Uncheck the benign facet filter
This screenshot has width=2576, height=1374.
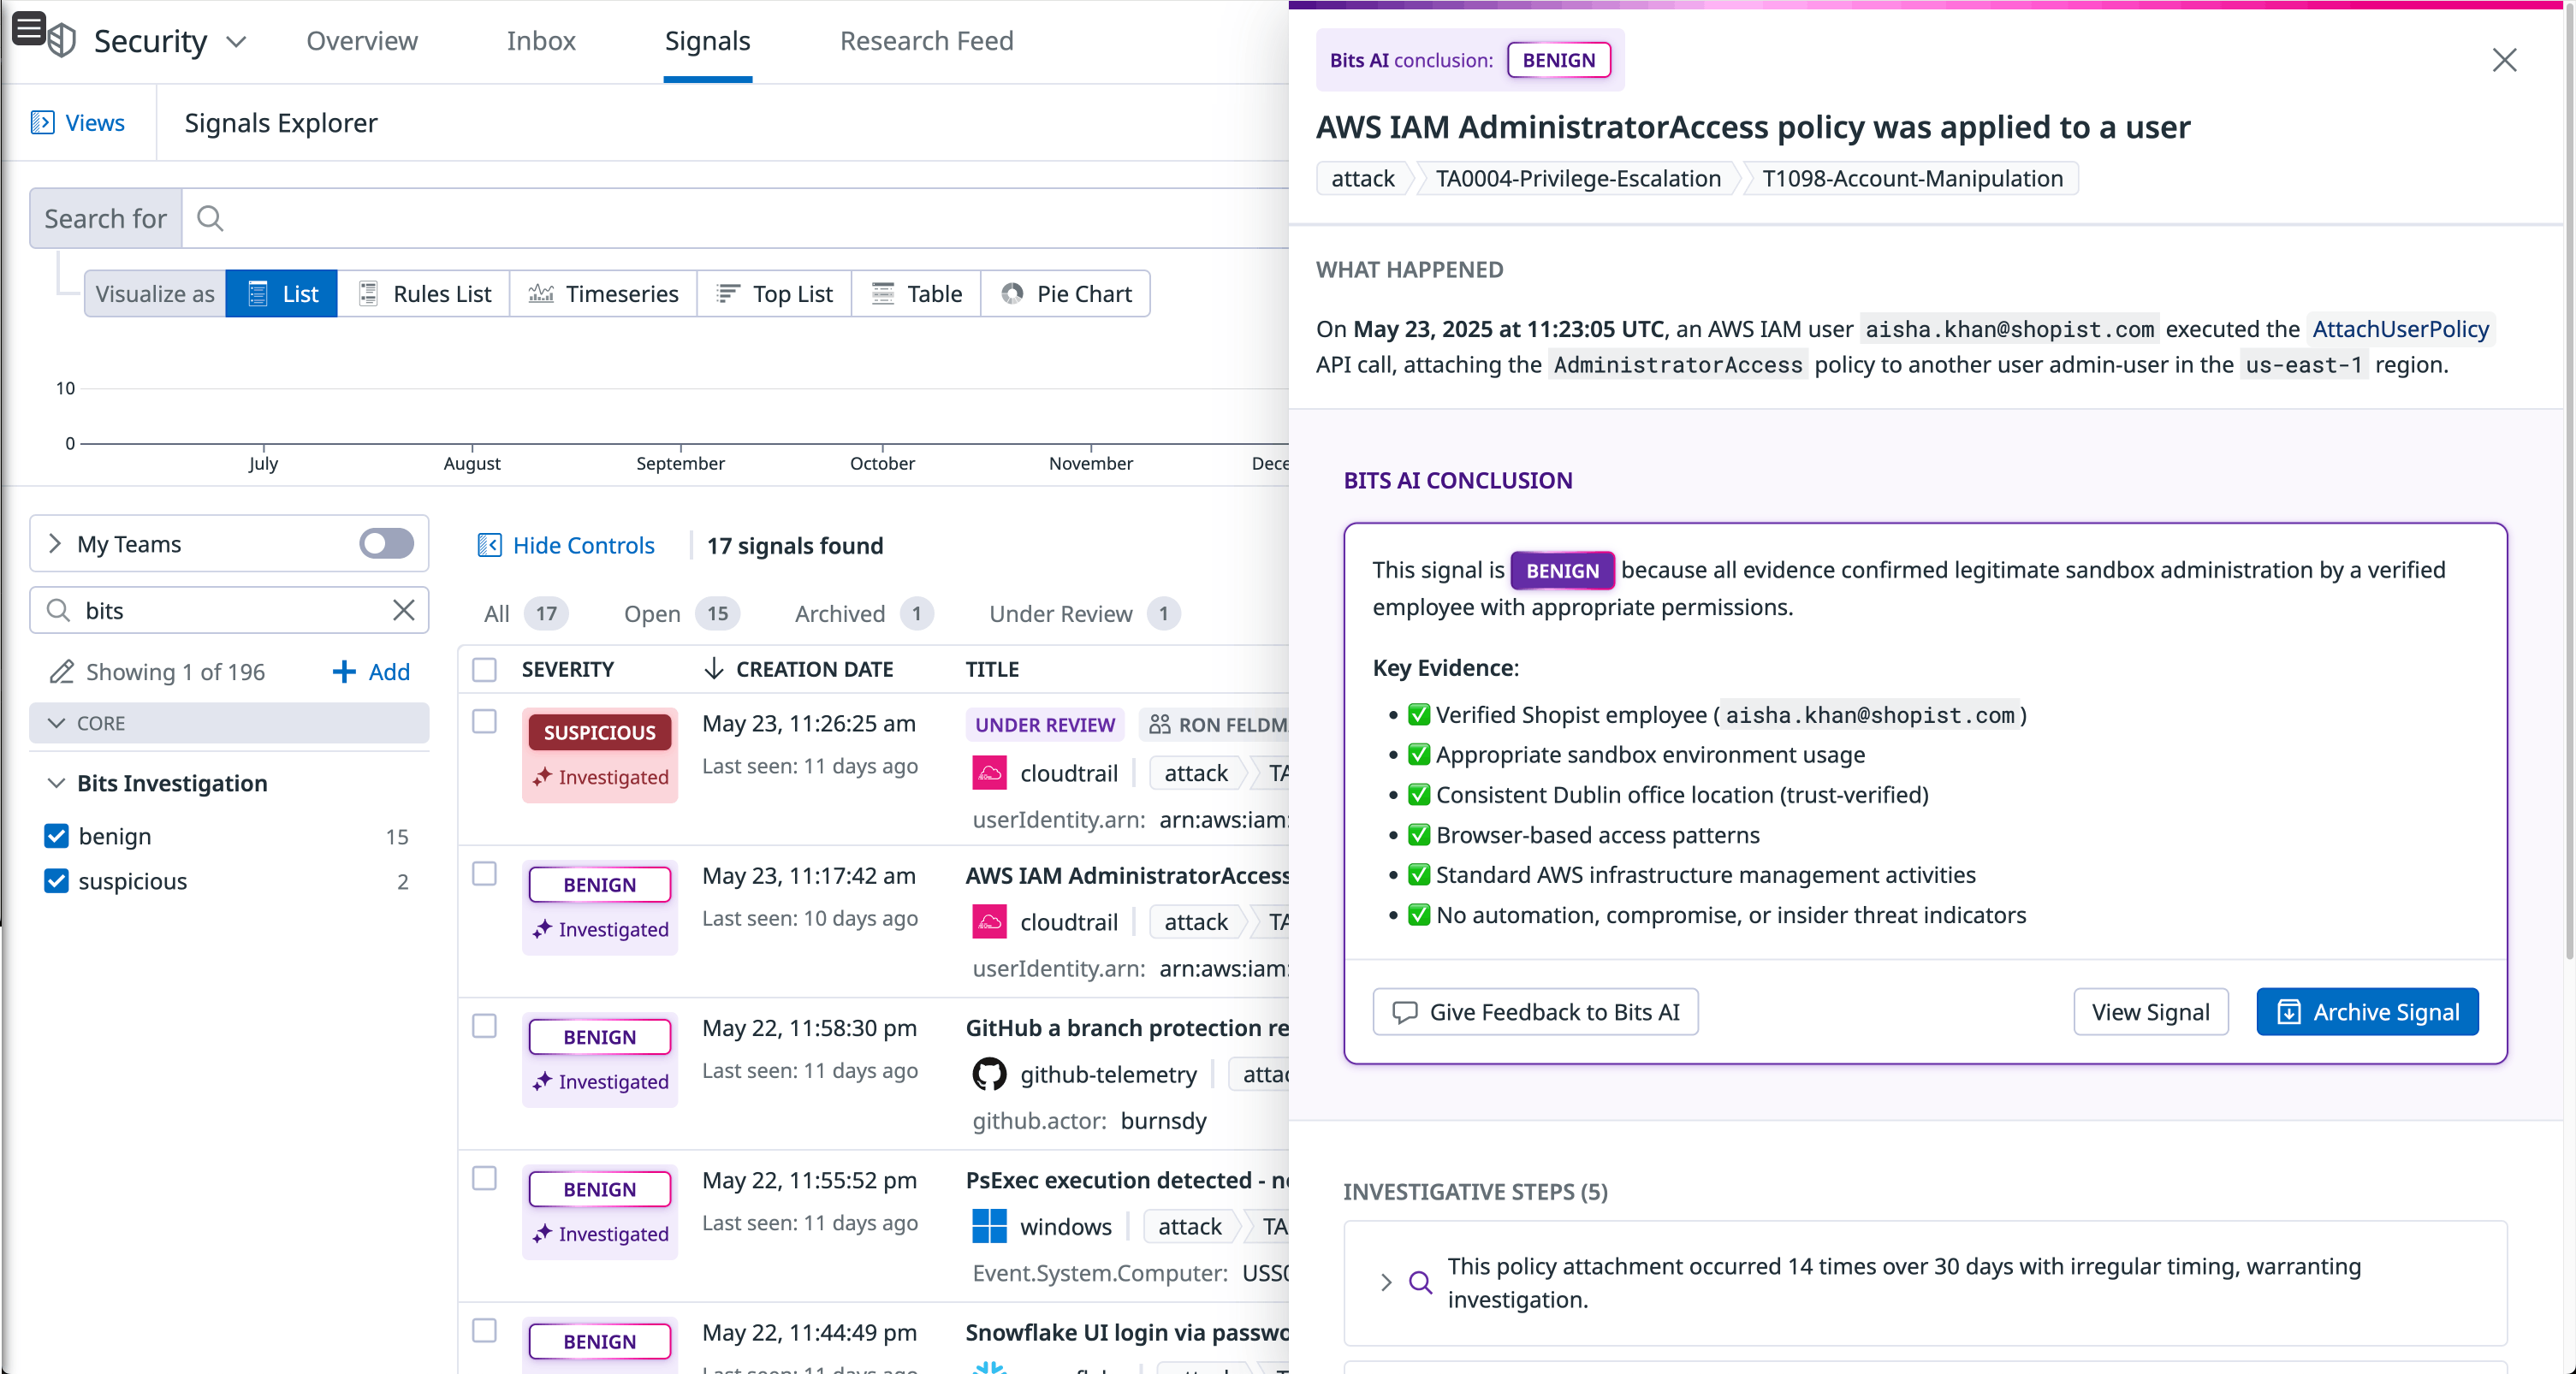tap(57, 836)
